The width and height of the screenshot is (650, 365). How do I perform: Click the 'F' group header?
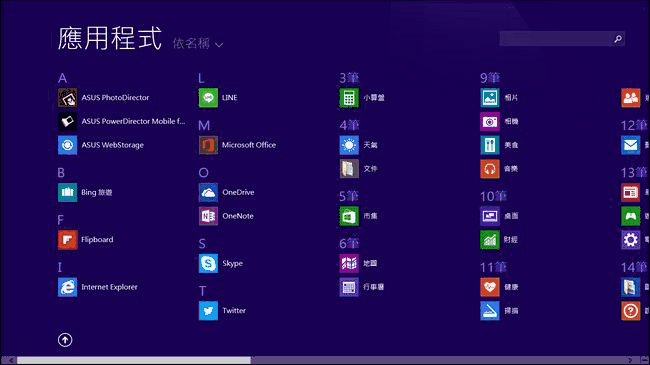(61, 220)
